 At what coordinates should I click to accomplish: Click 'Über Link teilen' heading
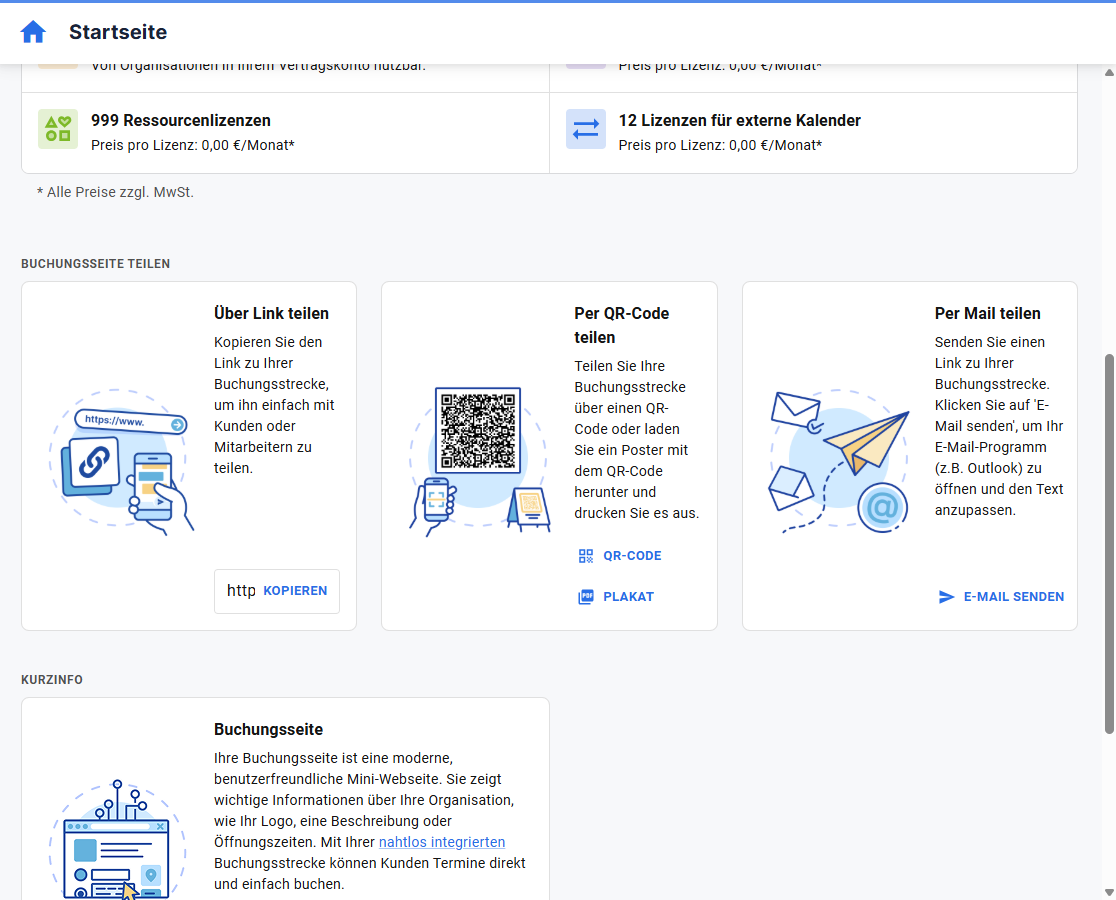pyautogui.click(x=271, y=313)
